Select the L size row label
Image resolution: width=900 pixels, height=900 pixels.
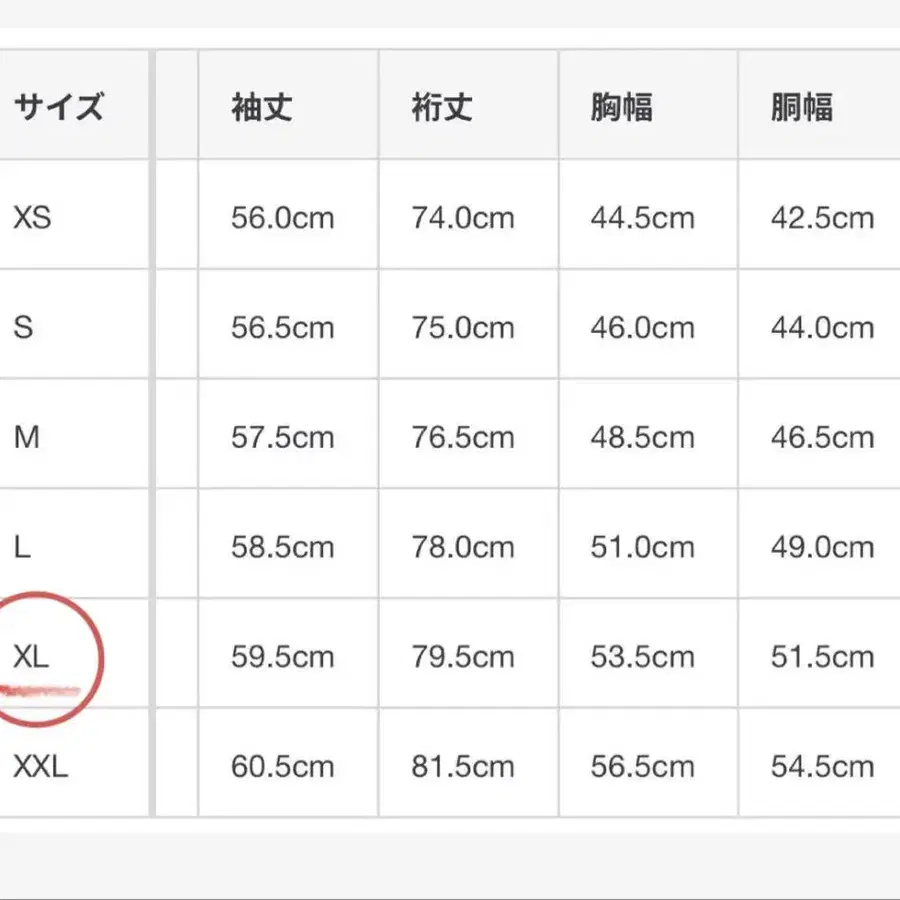coord(22,547)
